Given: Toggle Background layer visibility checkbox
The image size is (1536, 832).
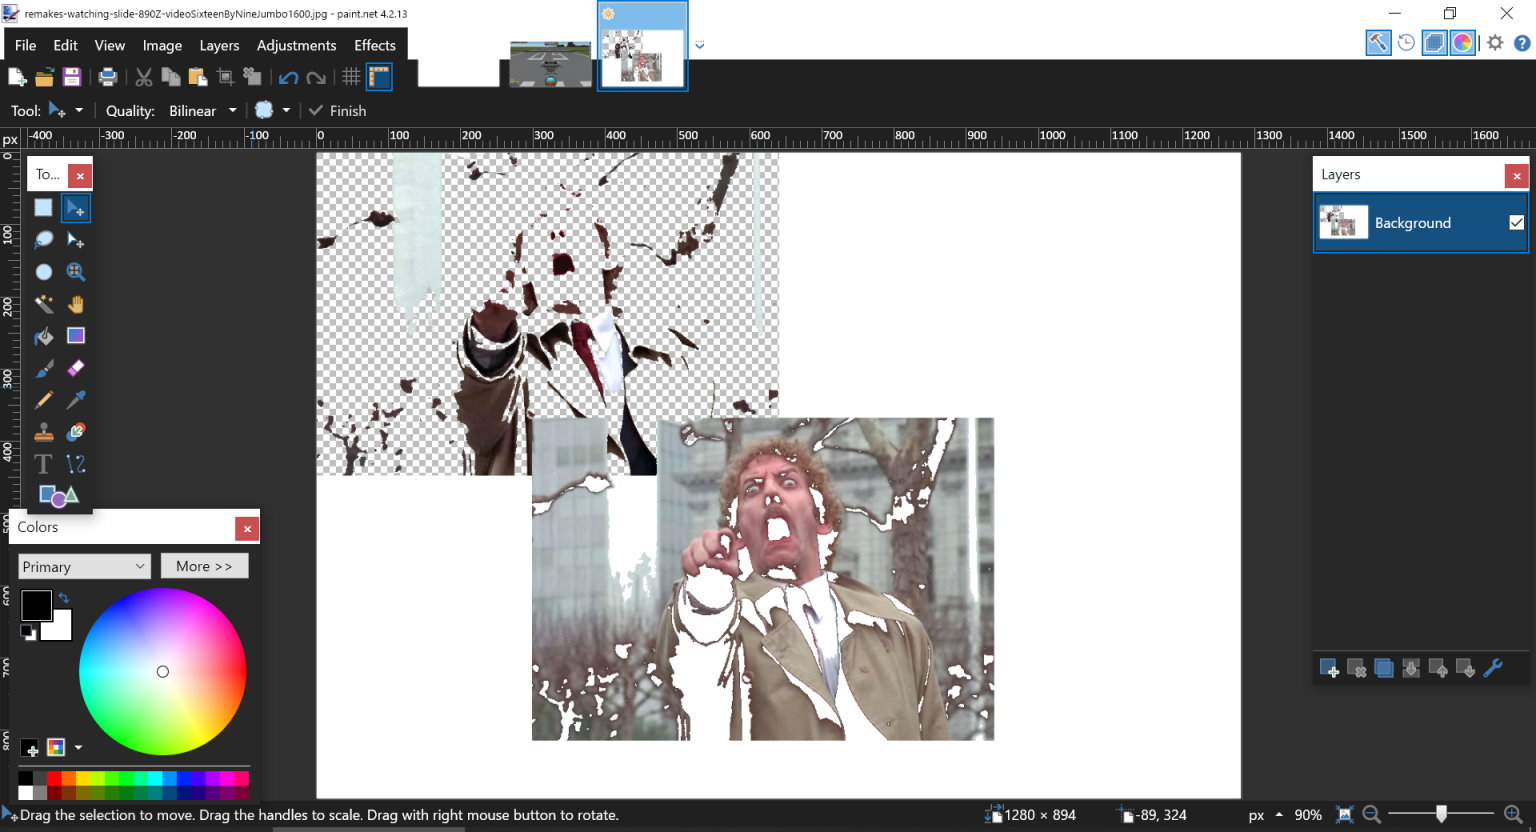Looking at the screenshot, I should tap(1516, 223).
